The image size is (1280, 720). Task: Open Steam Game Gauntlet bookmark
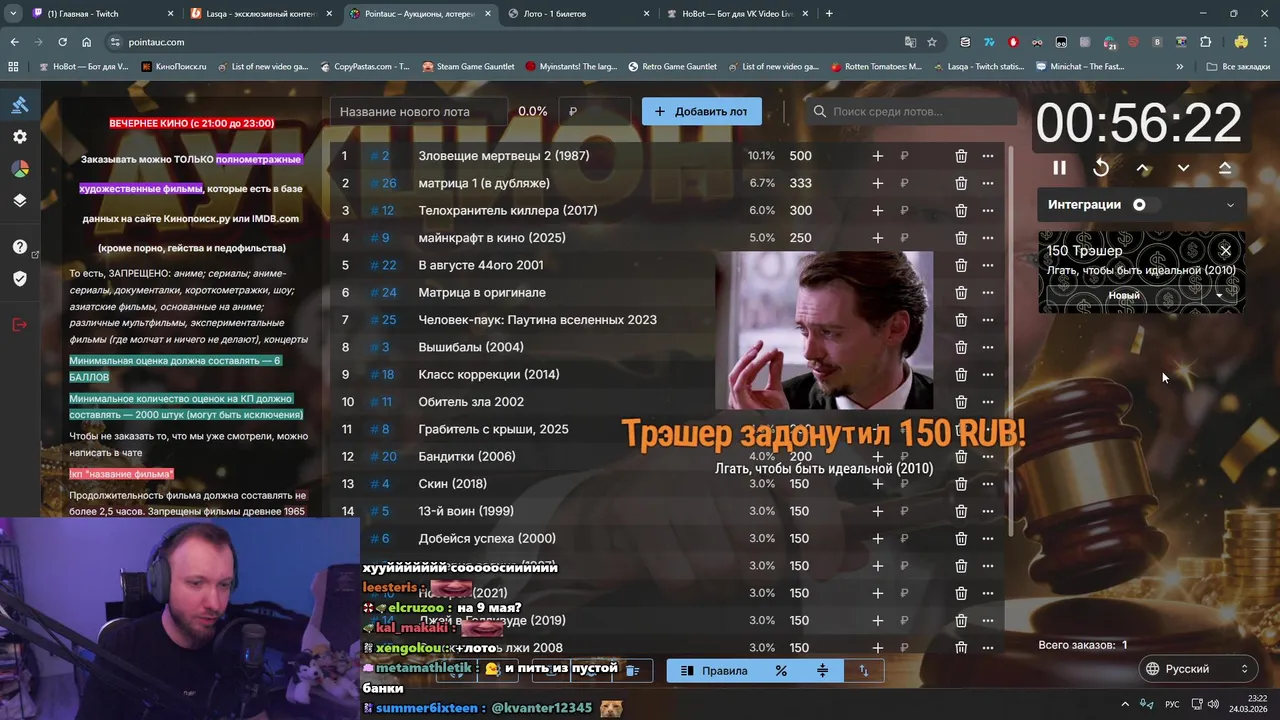(x=468, y=67)
